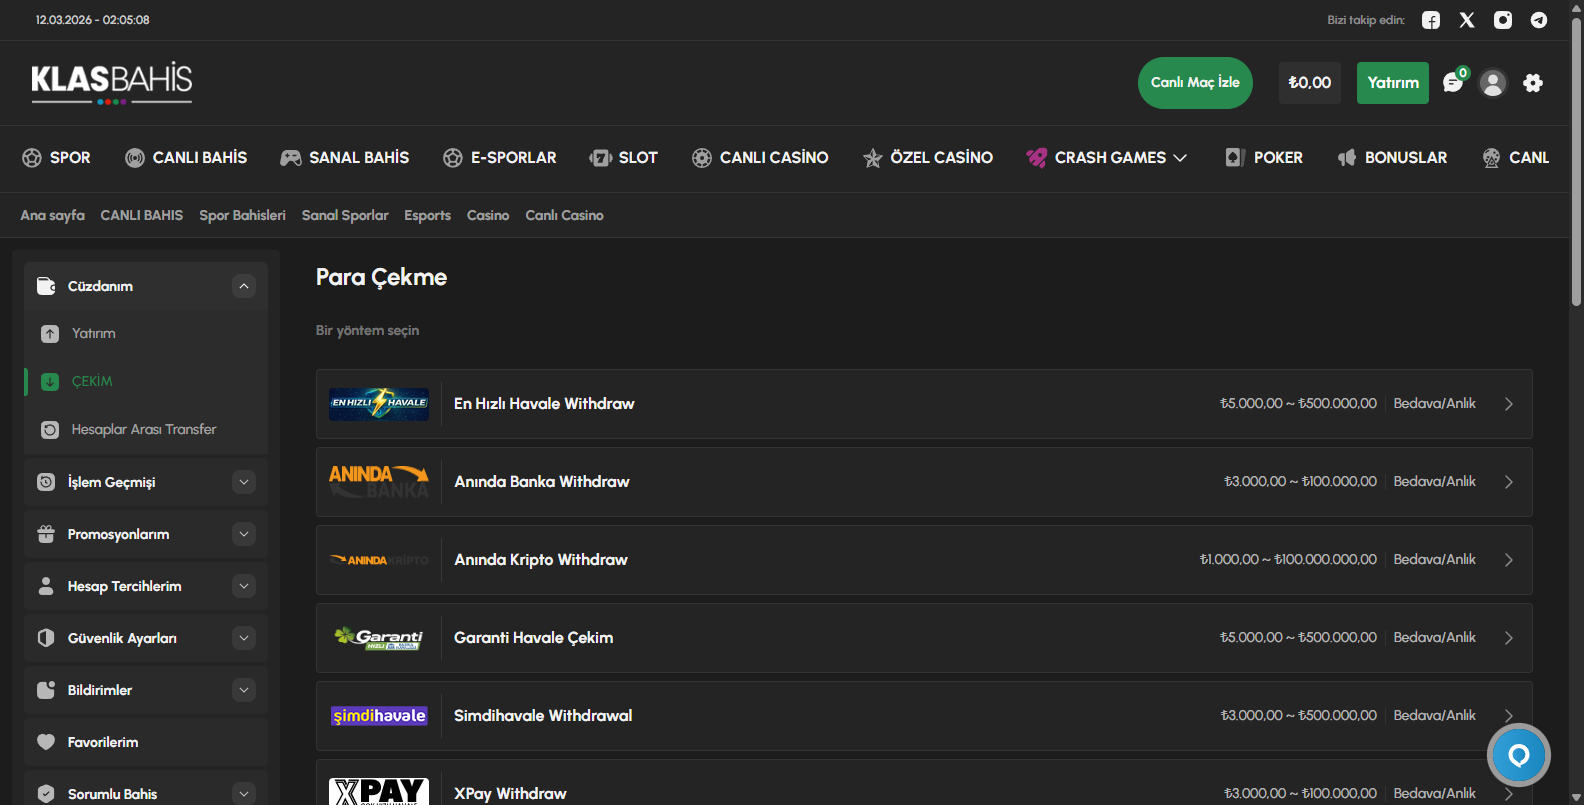Expand the Promosyonlarım section chevron

(244, 534)
